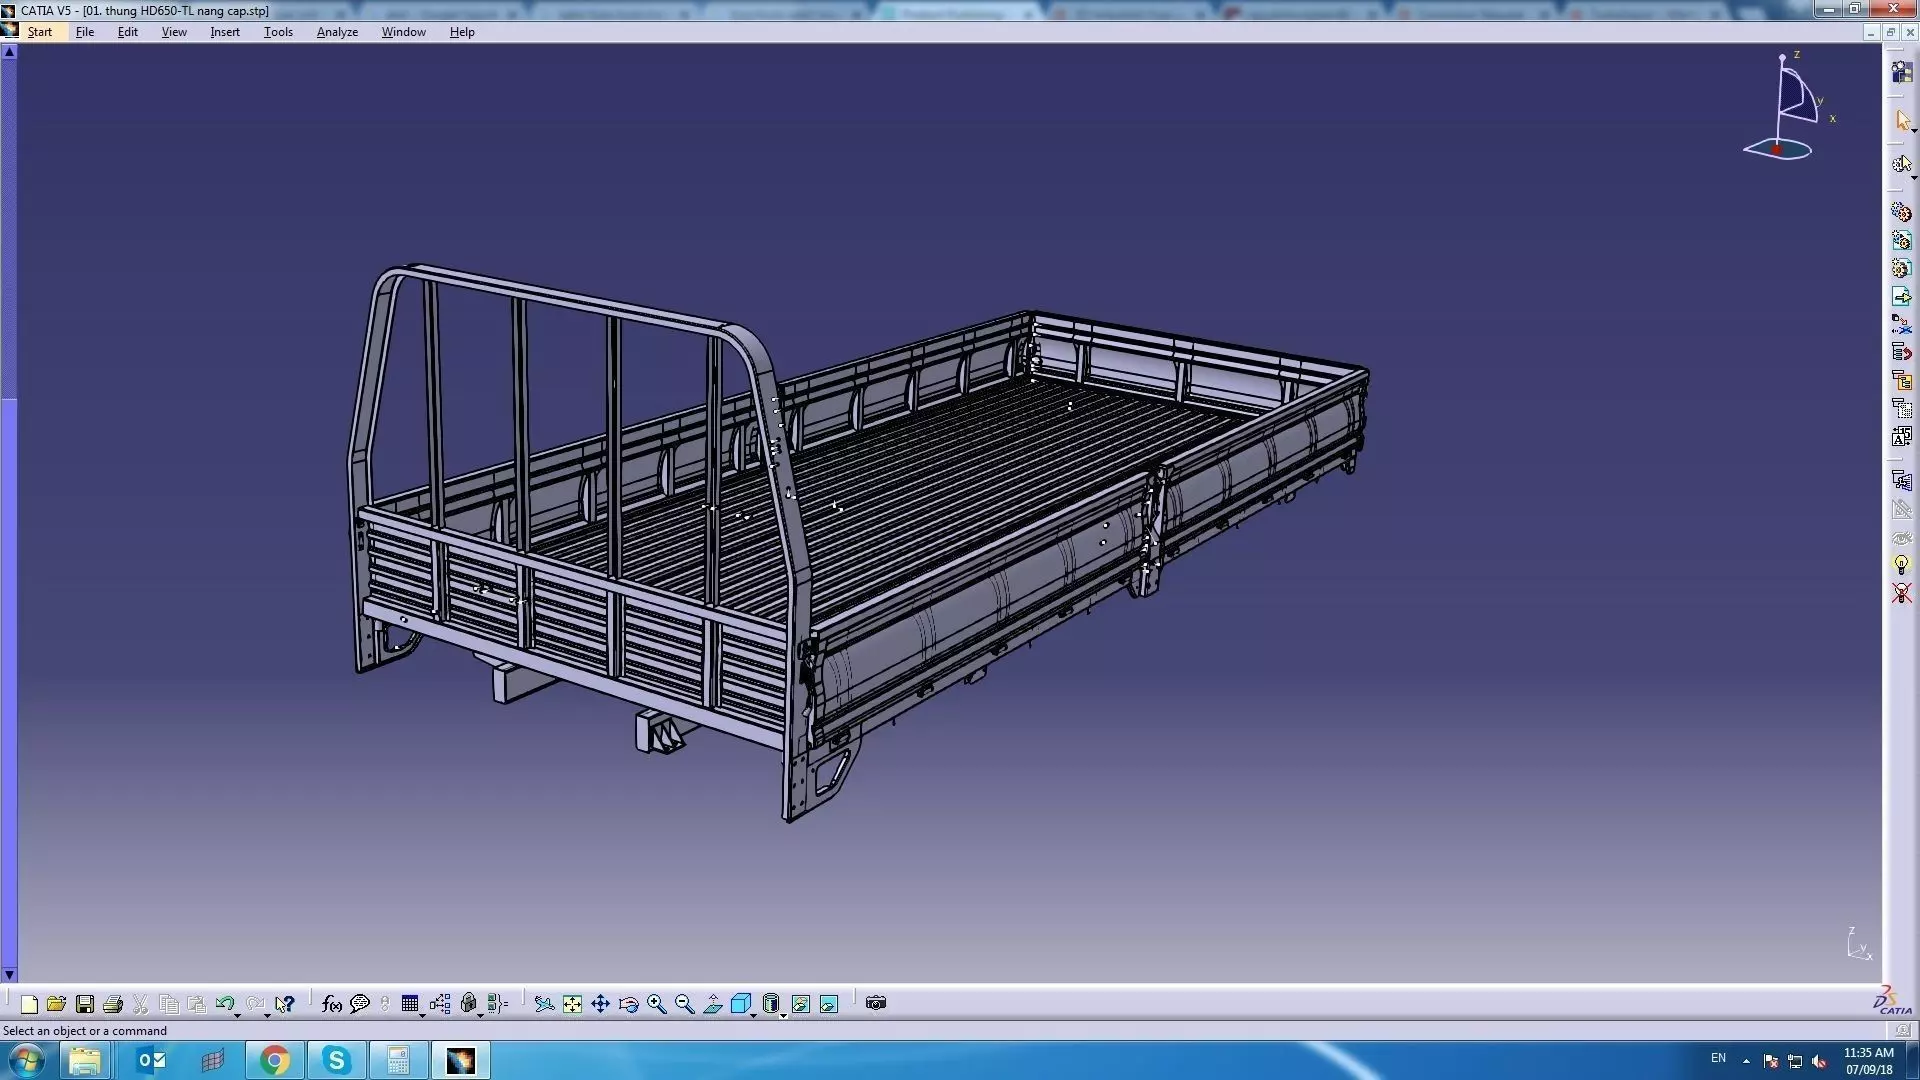Screen dimensions: 1920x1080
Task: Select the Fit All In tool
Action: click(x=572, y=1004)
